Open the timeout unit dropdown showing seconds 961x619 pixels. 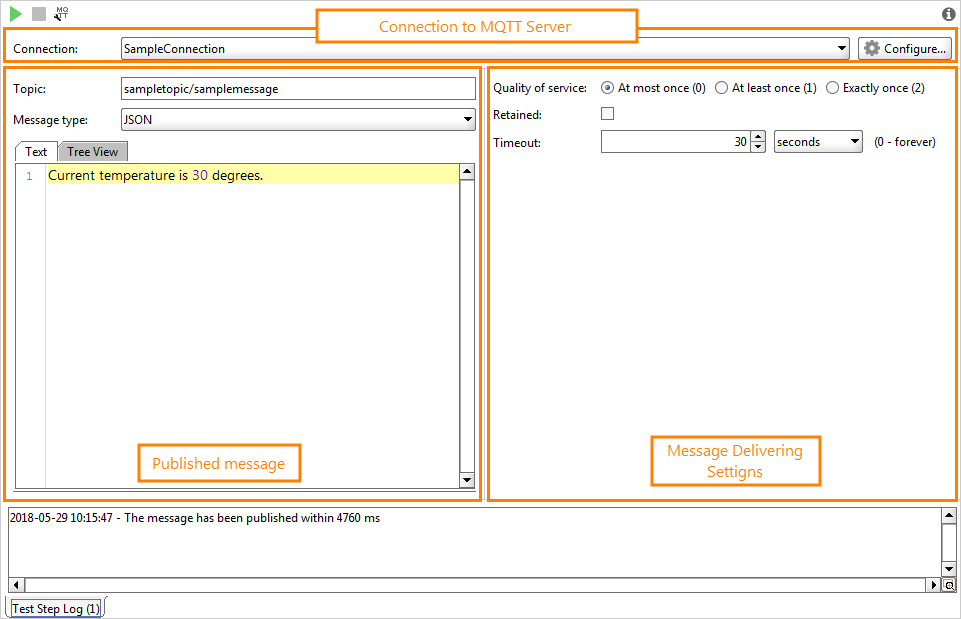pos(818,142)
